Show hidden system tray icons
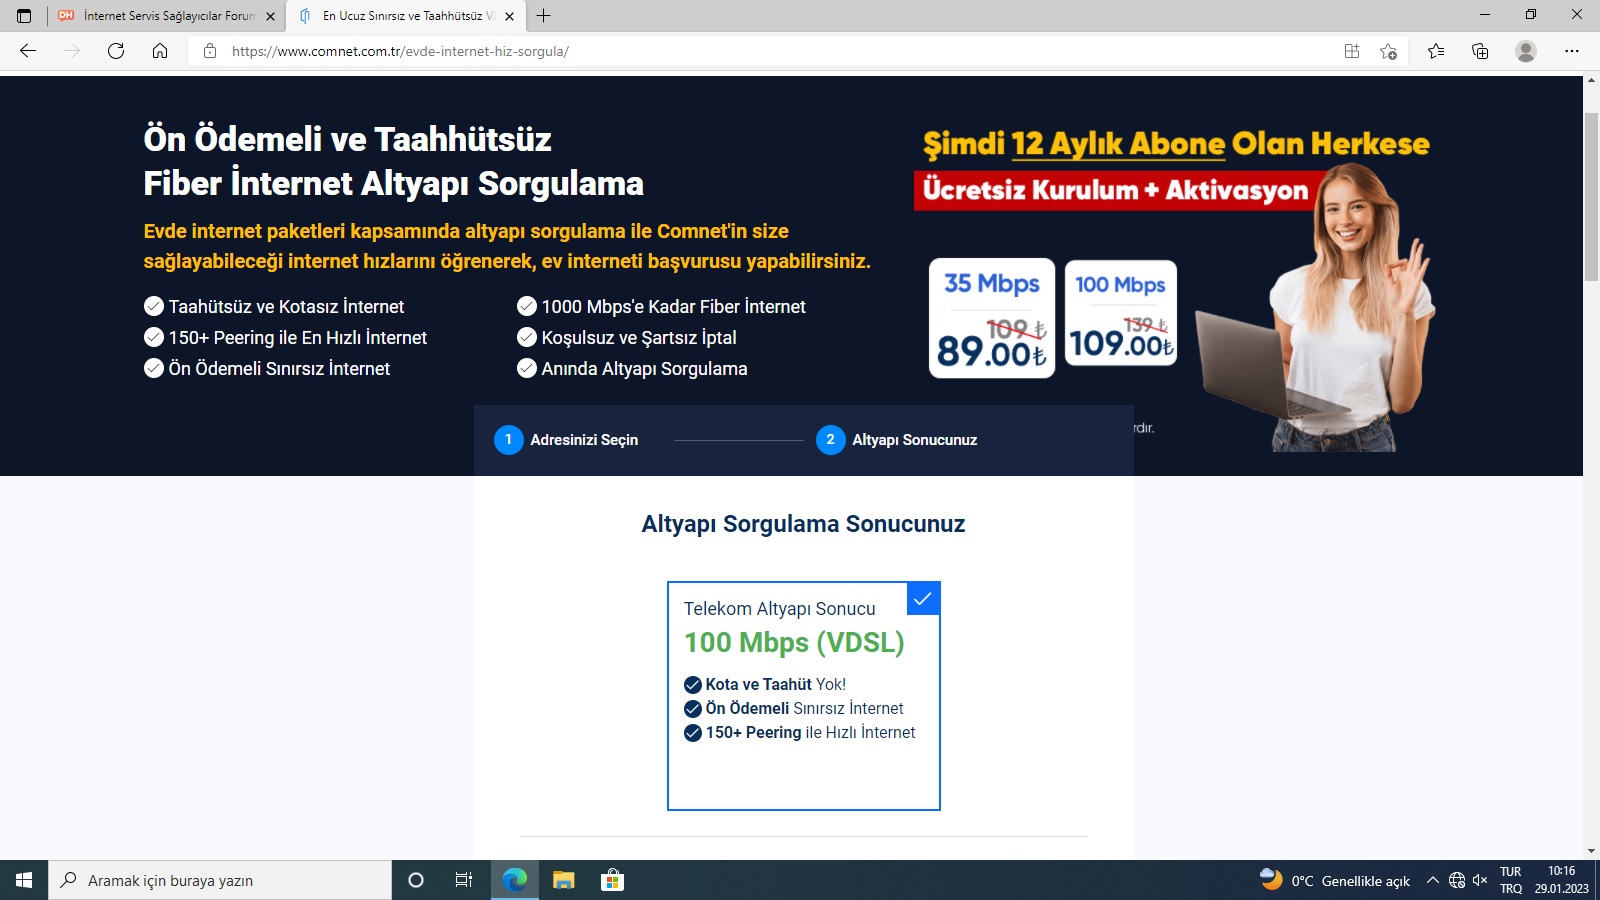Screen dimensions: 1600x900 1432,880
